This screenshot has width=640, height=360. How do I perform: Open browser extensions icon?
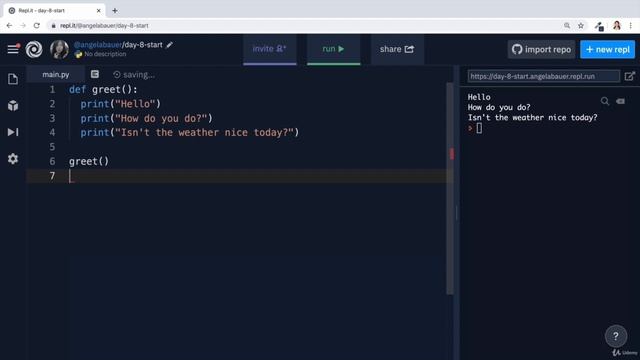[599, 27]
